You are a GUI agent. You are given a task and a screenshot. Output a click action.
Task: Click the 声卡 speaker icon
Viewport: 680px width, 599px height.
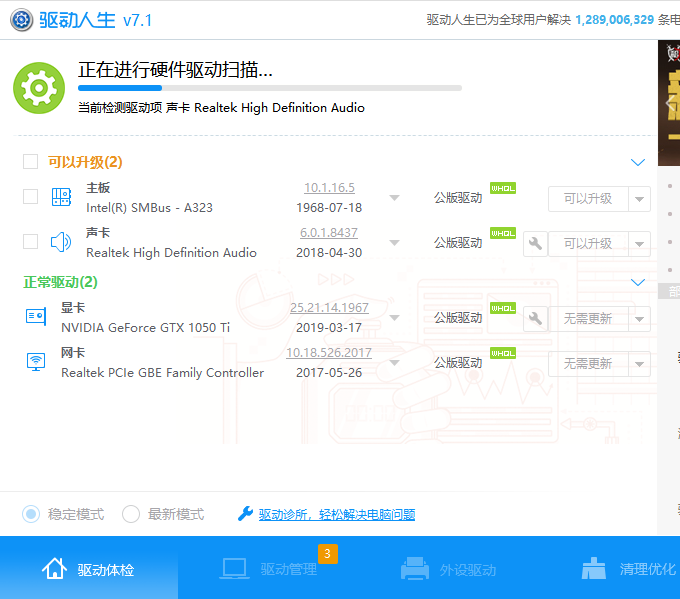click(x=61, y=242)
